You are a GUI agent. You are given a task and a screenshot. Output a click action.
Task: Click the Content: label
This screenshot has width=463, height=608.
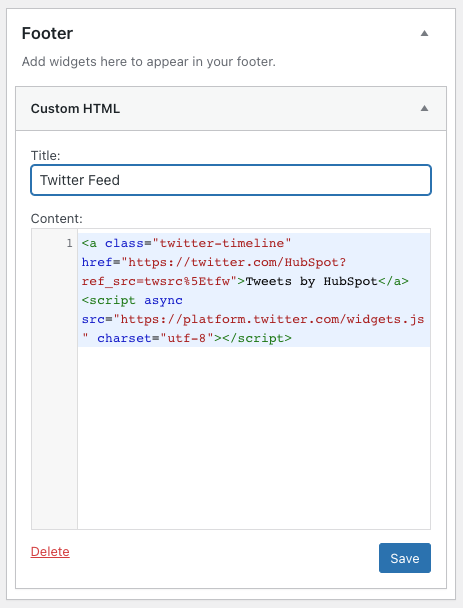point(57,219)
